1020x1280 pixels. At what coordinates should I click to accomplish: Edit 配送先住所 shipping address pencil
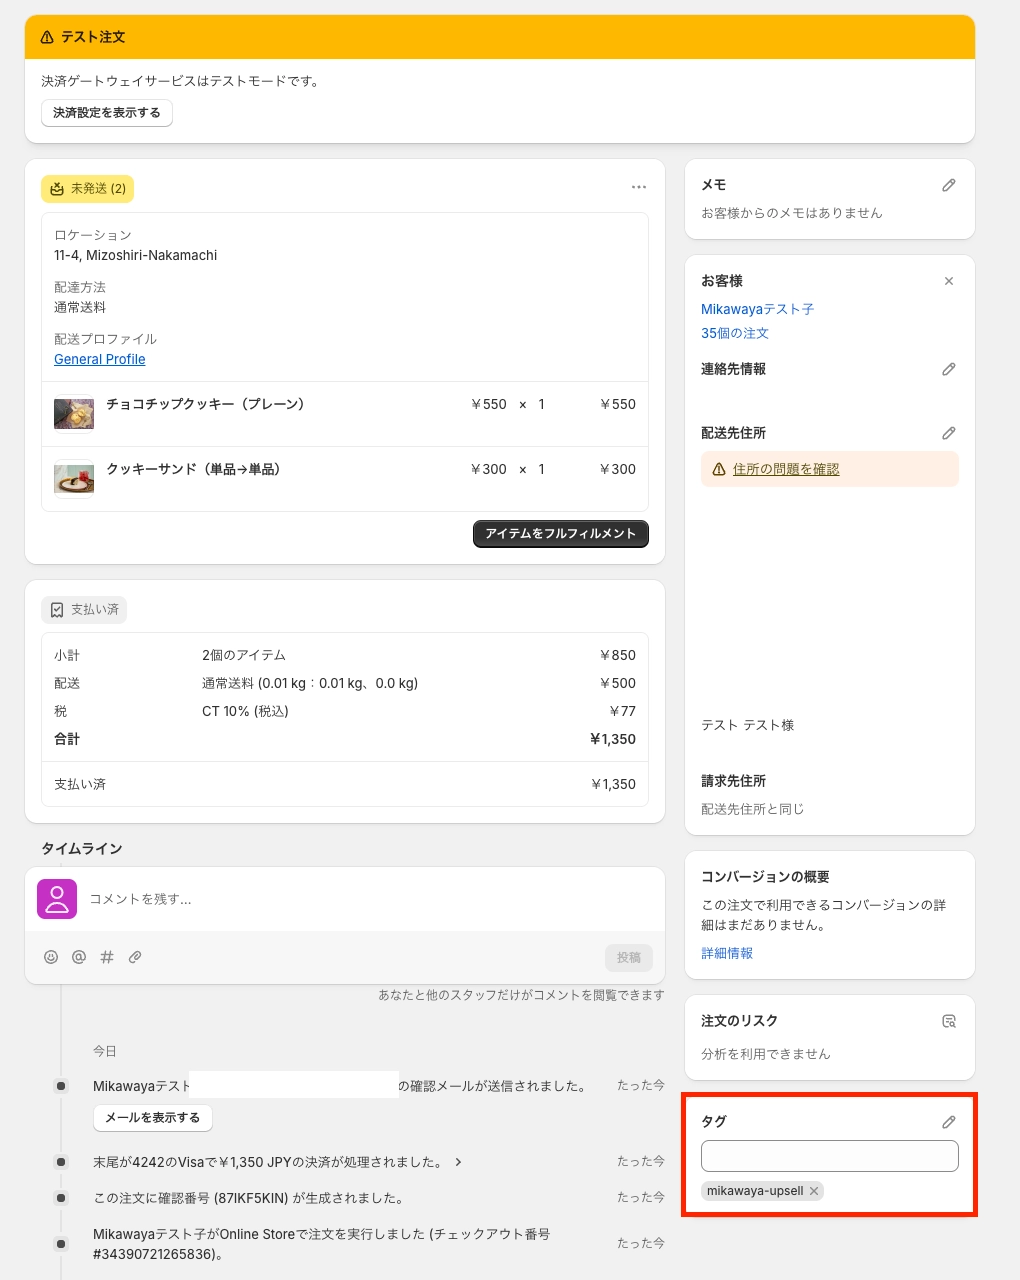click(x=949, y=433)
